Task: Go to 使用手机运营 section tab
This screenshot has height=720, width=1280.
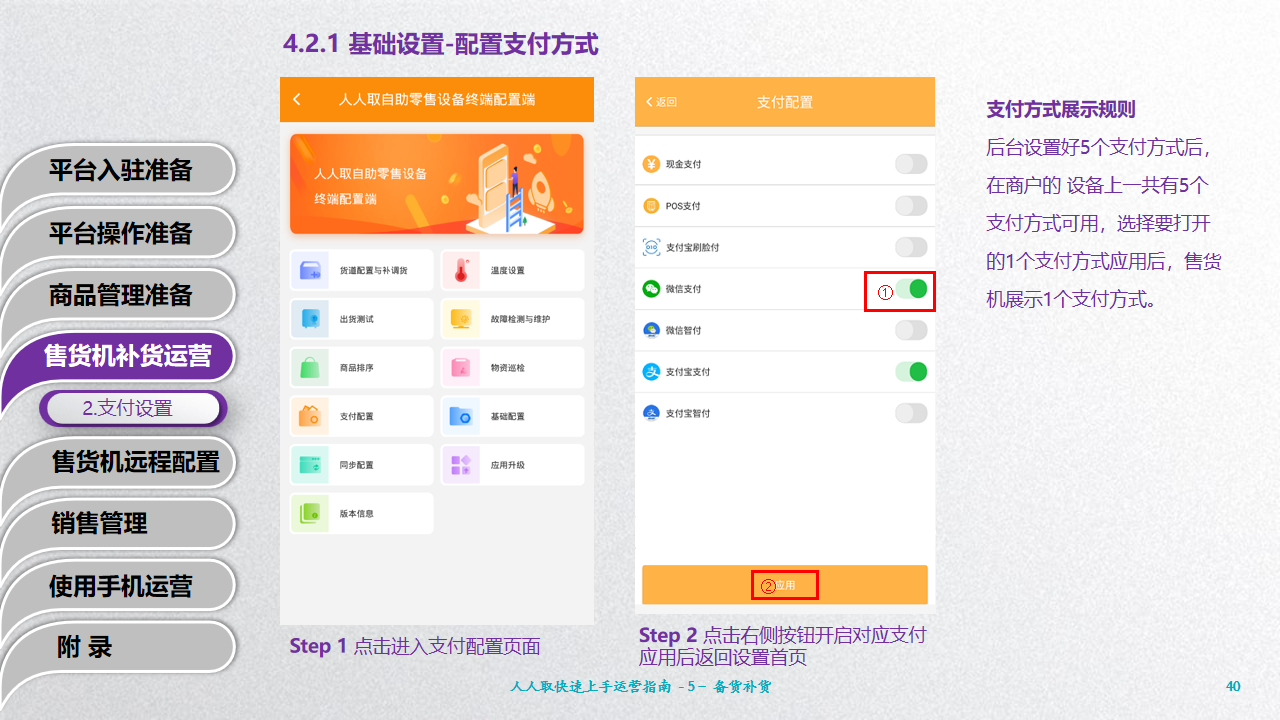Action: tap(120, 586)
